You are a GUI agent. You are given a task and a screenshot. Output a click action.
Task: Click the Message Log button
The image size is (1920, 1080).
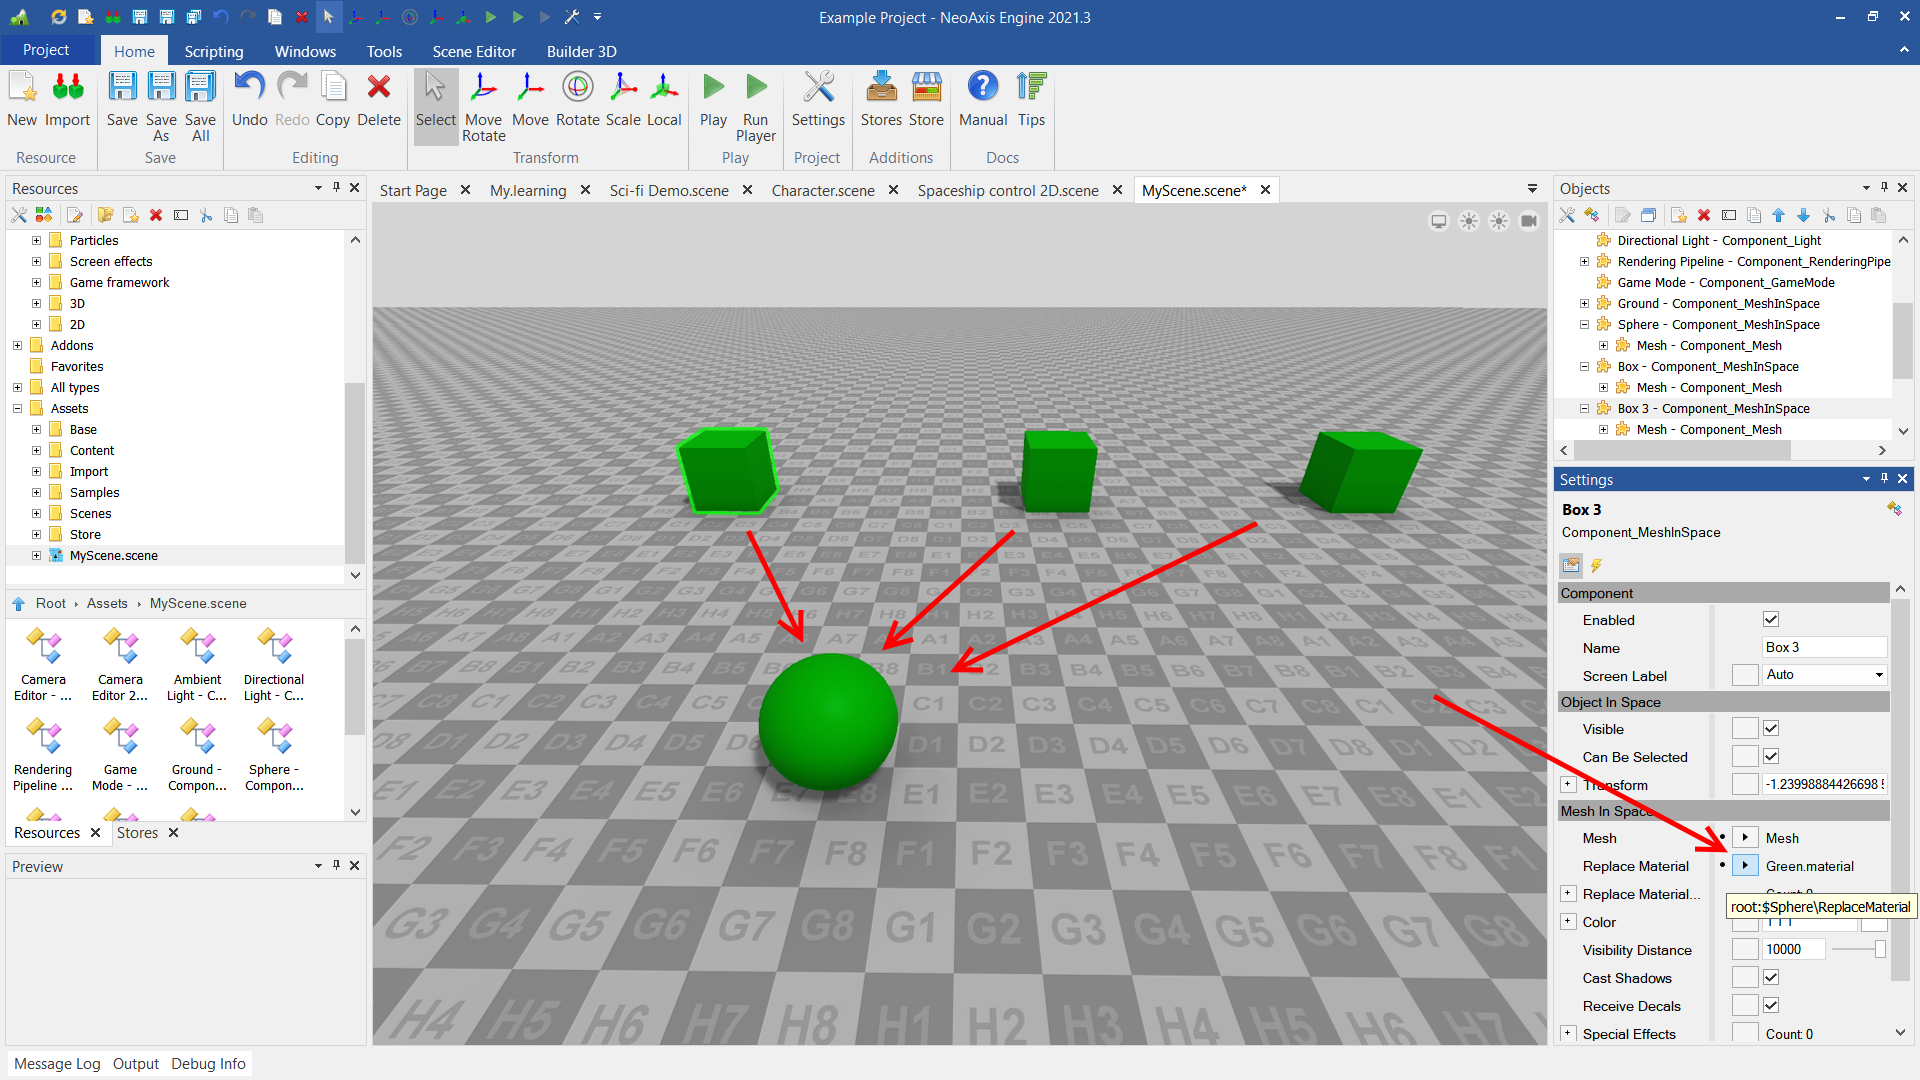(x=57, y=1064)
